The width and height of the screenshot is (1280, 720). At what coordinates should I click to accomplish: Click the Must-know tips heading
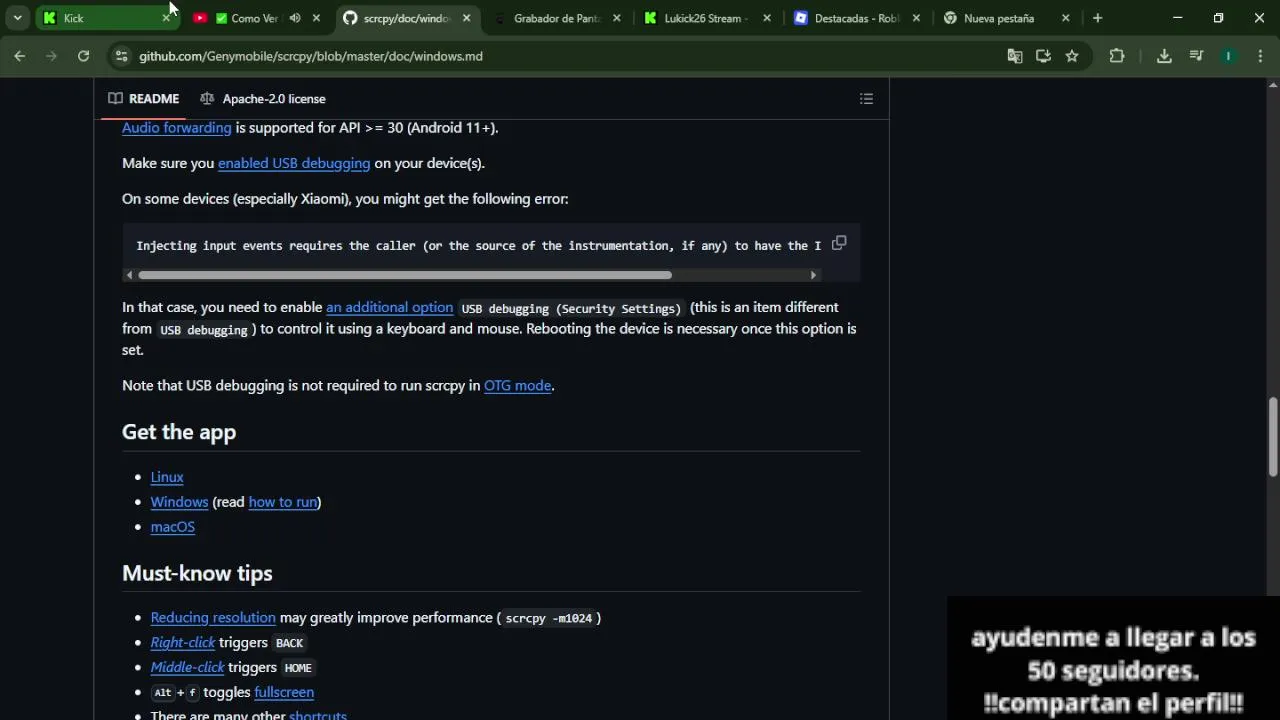pos(197,573)
